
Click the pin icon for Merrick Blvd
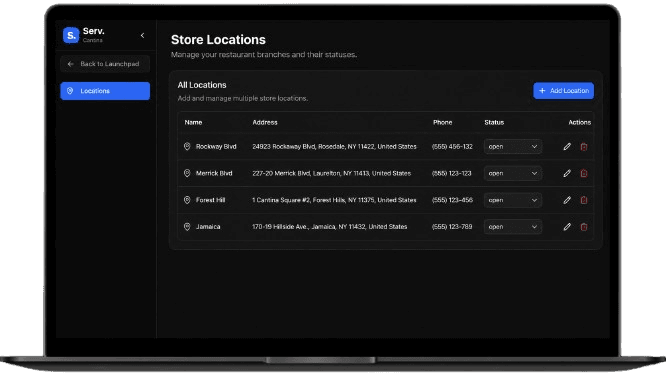187,173
